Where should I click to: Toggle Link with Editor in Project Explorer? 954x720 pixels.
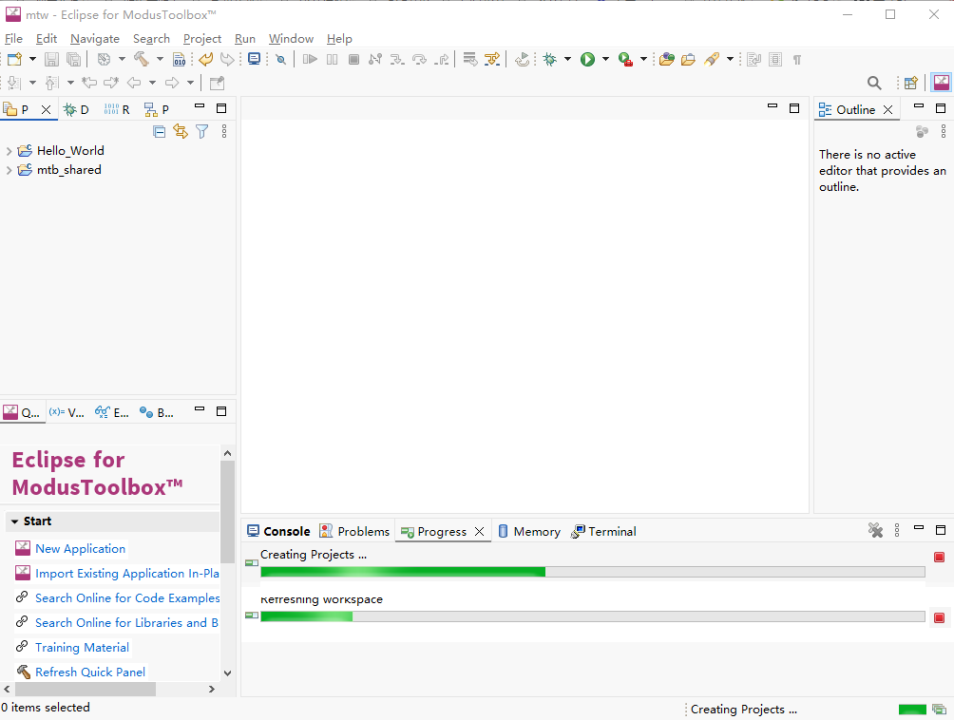181,131
